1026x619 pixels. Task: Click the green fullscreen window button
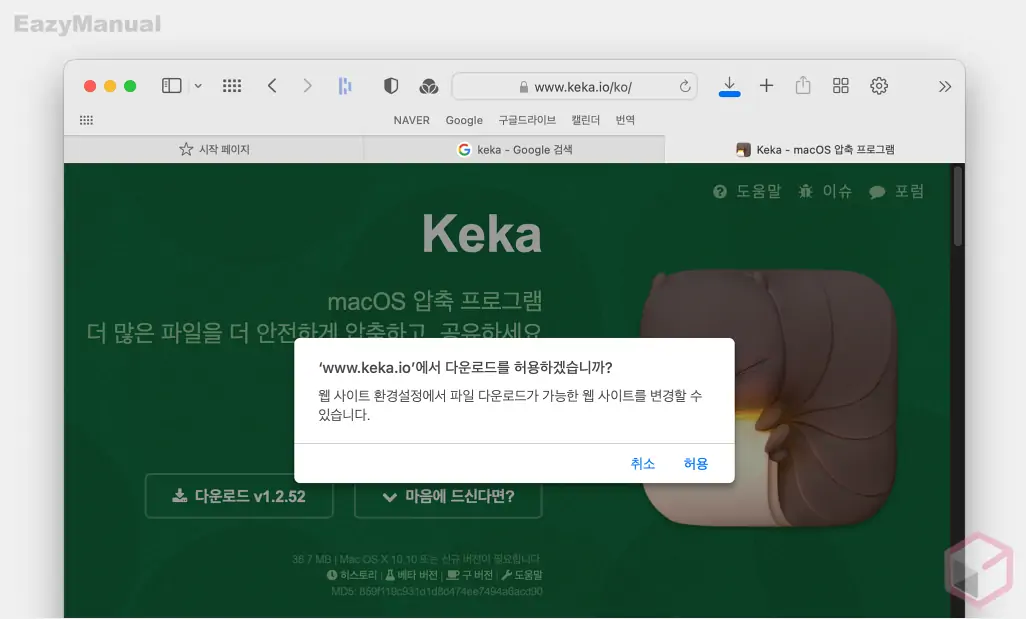pos(130,86)
